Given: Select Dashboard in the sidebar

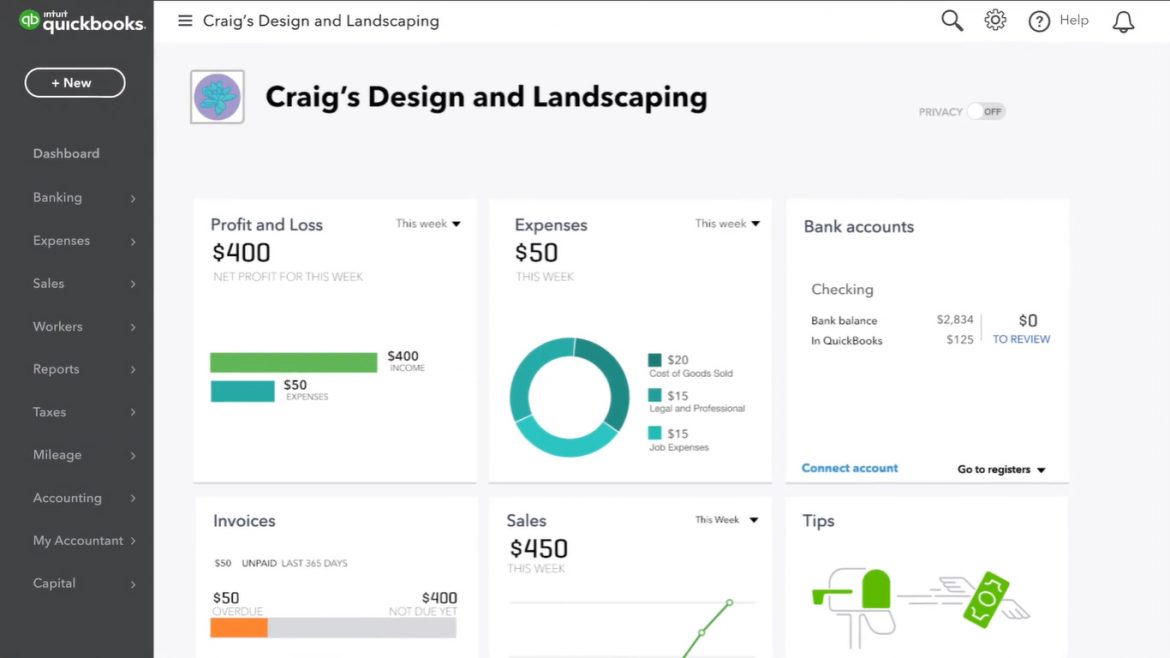Looking at the screenshot, I should coord(66,153).
